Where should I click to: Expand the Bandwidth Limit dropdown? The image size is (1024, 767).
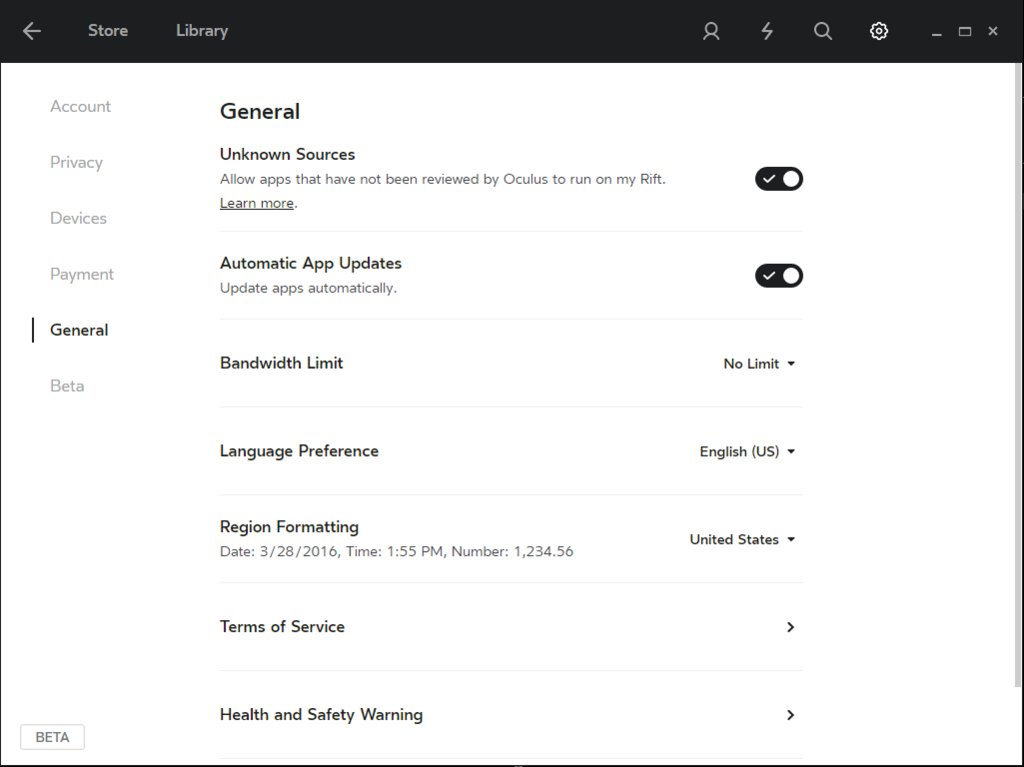pyautogui.click(x=759, y=364)
